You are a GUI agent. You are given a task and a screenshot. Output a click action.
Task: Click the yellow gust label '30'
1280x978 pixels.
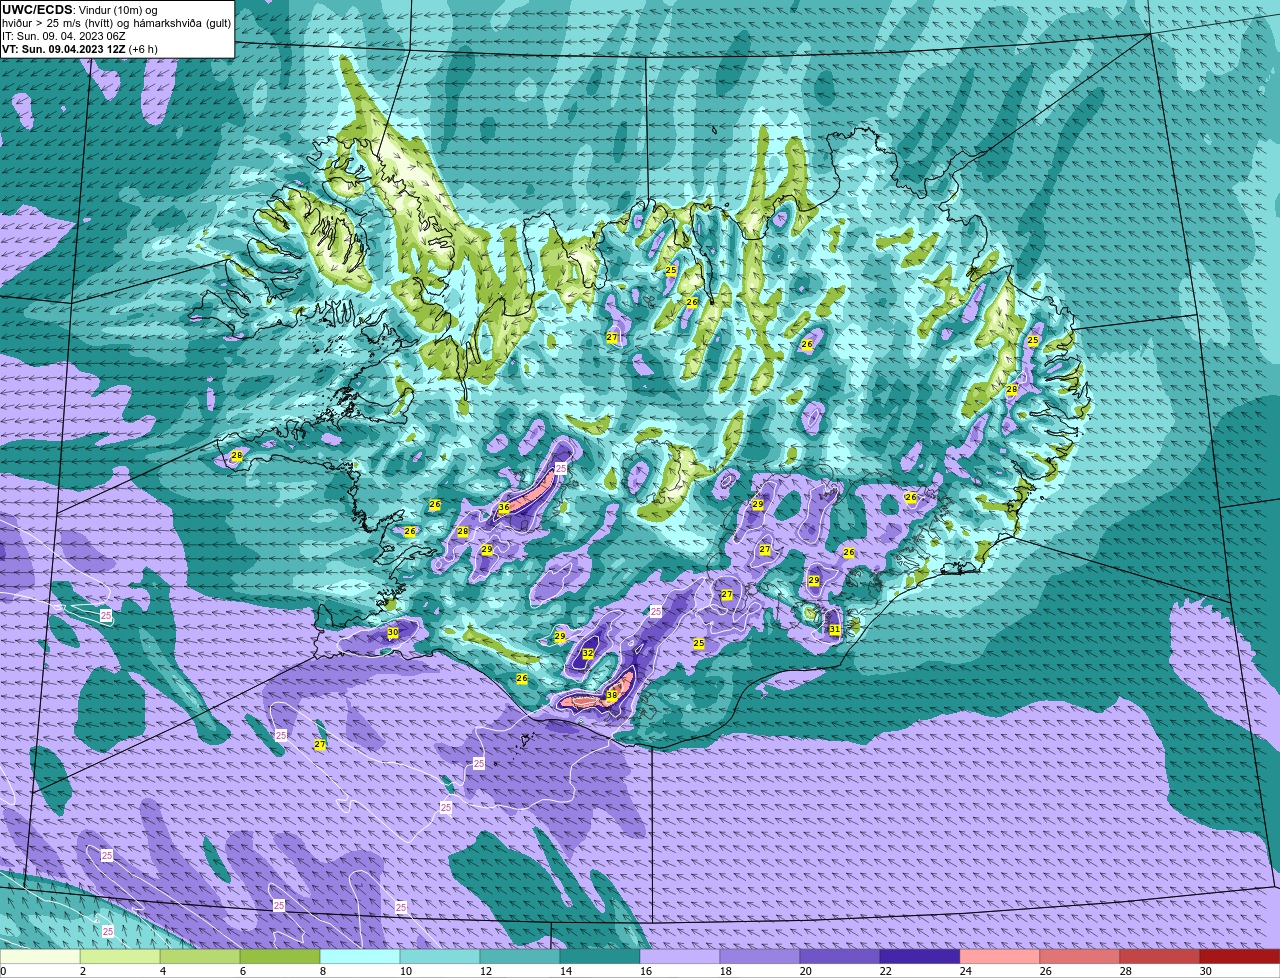click(393, 632)
